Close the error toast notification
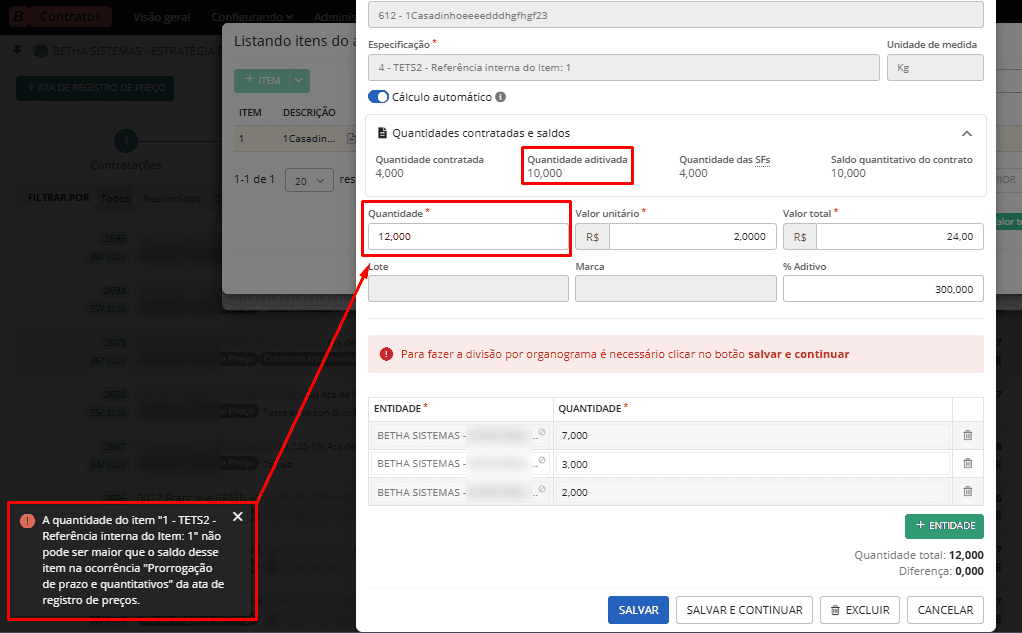This screenshot has height=633, width=1022. tap(237, 517)
